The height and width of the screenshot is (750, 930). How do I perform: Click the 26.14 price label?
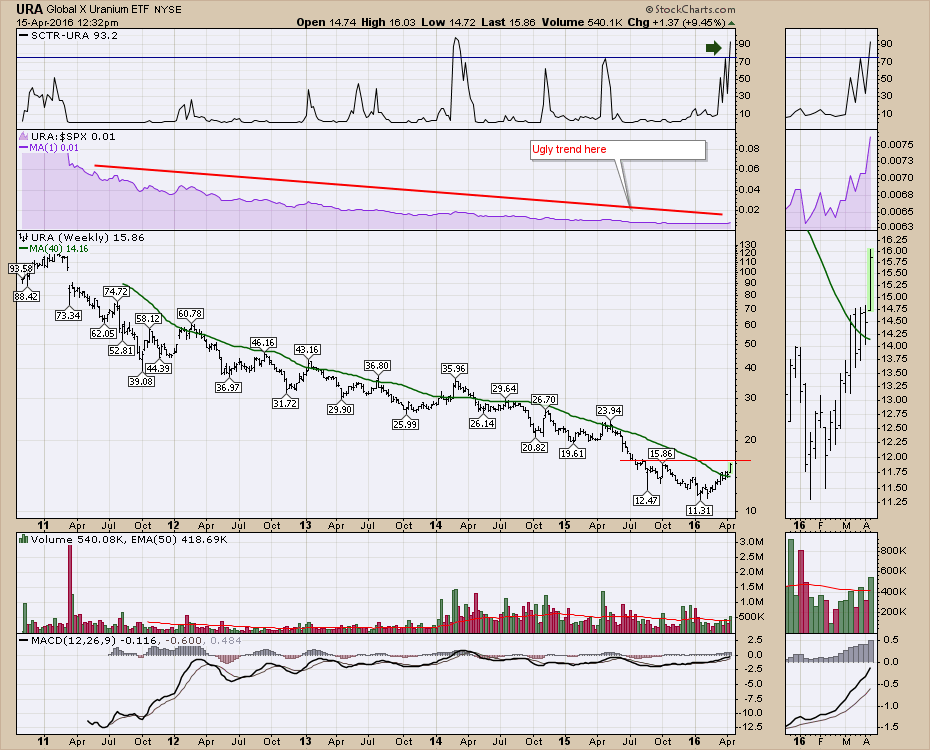[482, 423]
